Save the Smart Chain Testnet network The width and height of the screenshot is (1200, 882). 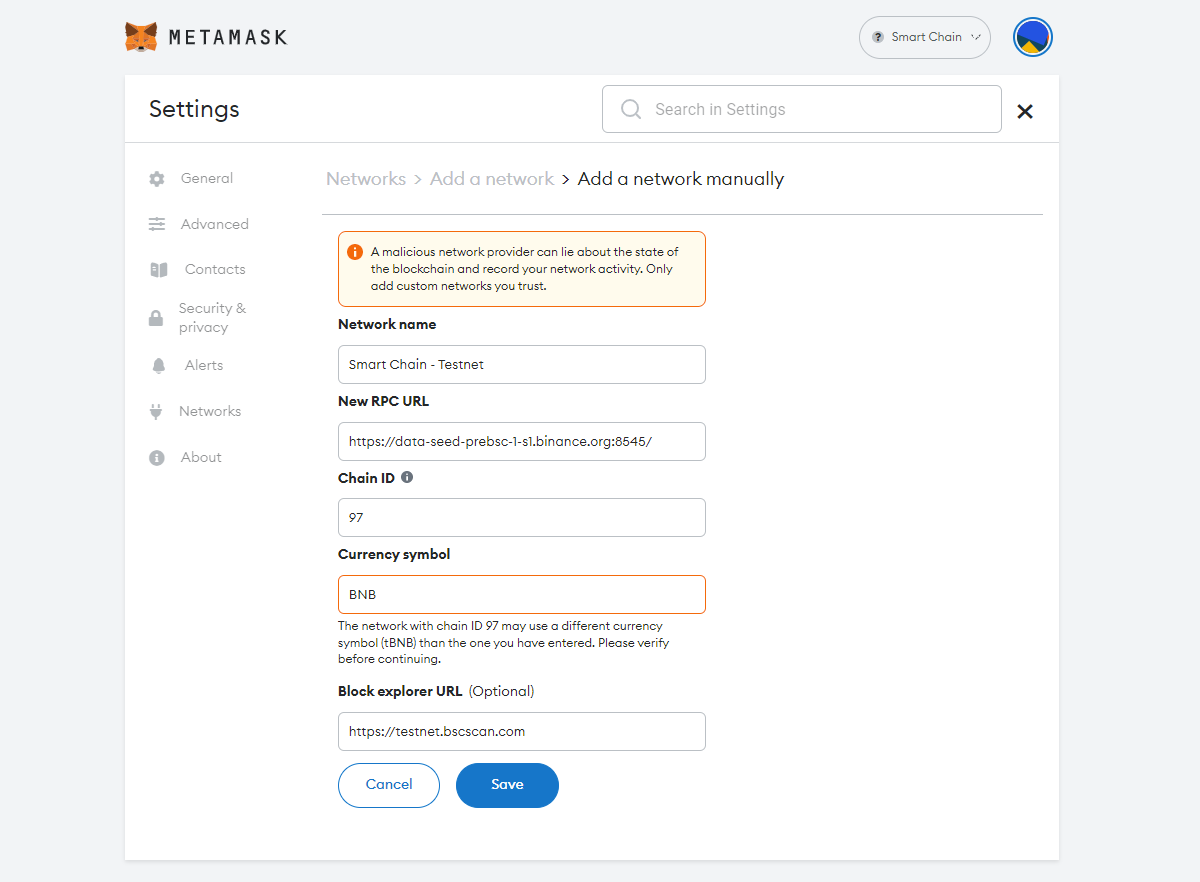(x=507, y=785)
